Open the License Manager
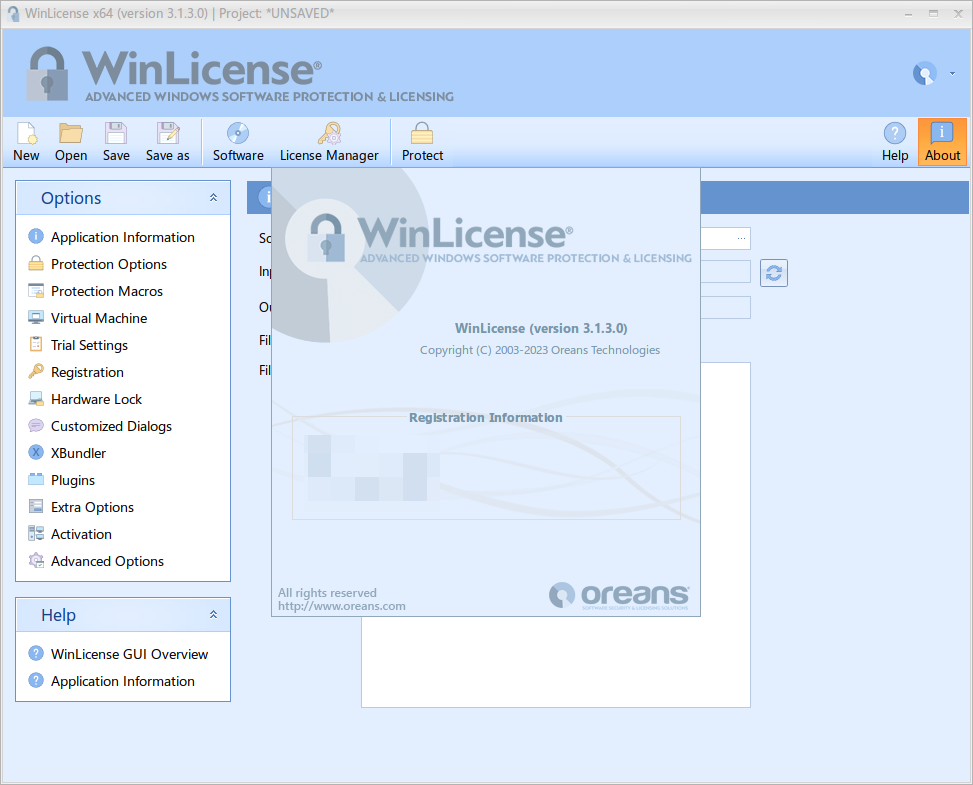Screen dimensions: 973x785 [x=329, y=142]
